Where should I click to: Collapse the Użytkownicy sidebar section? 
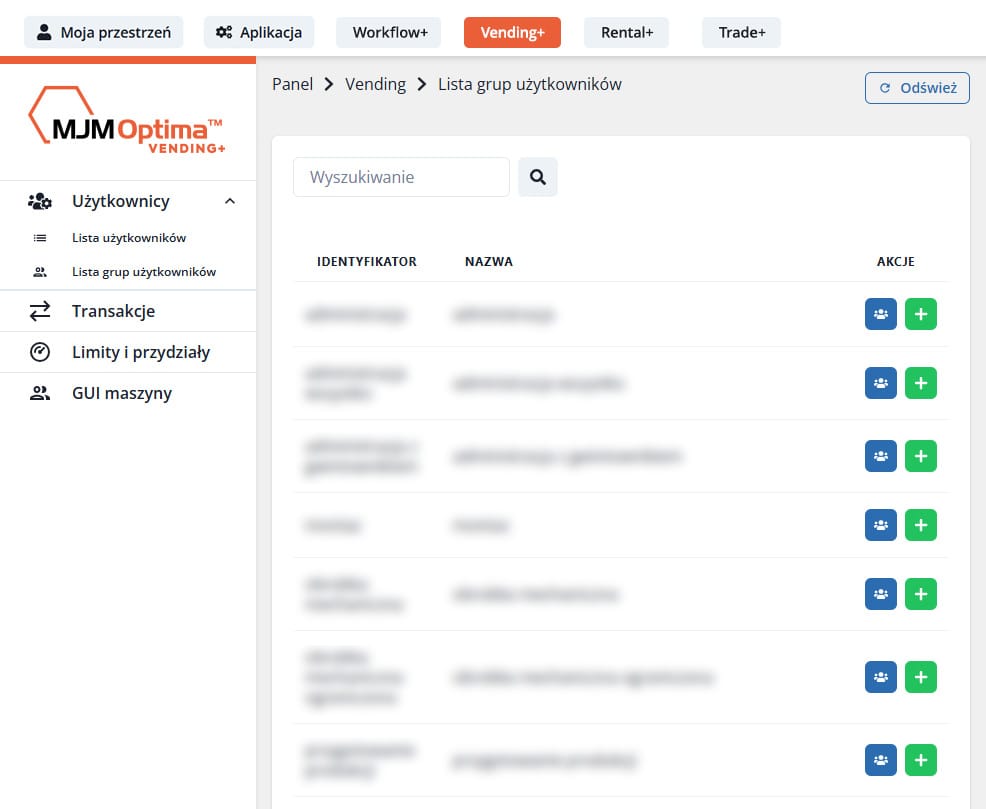(229, 201)
